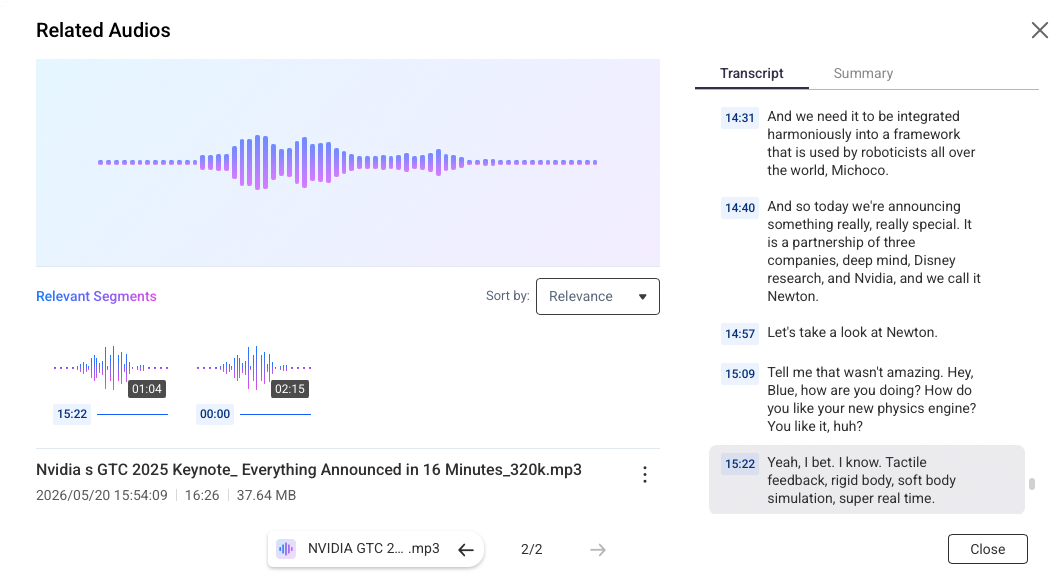The image size is (1062, 581).
Task: Select transcript line "Let's take a look at Newton."
Action: coord(852,332)
